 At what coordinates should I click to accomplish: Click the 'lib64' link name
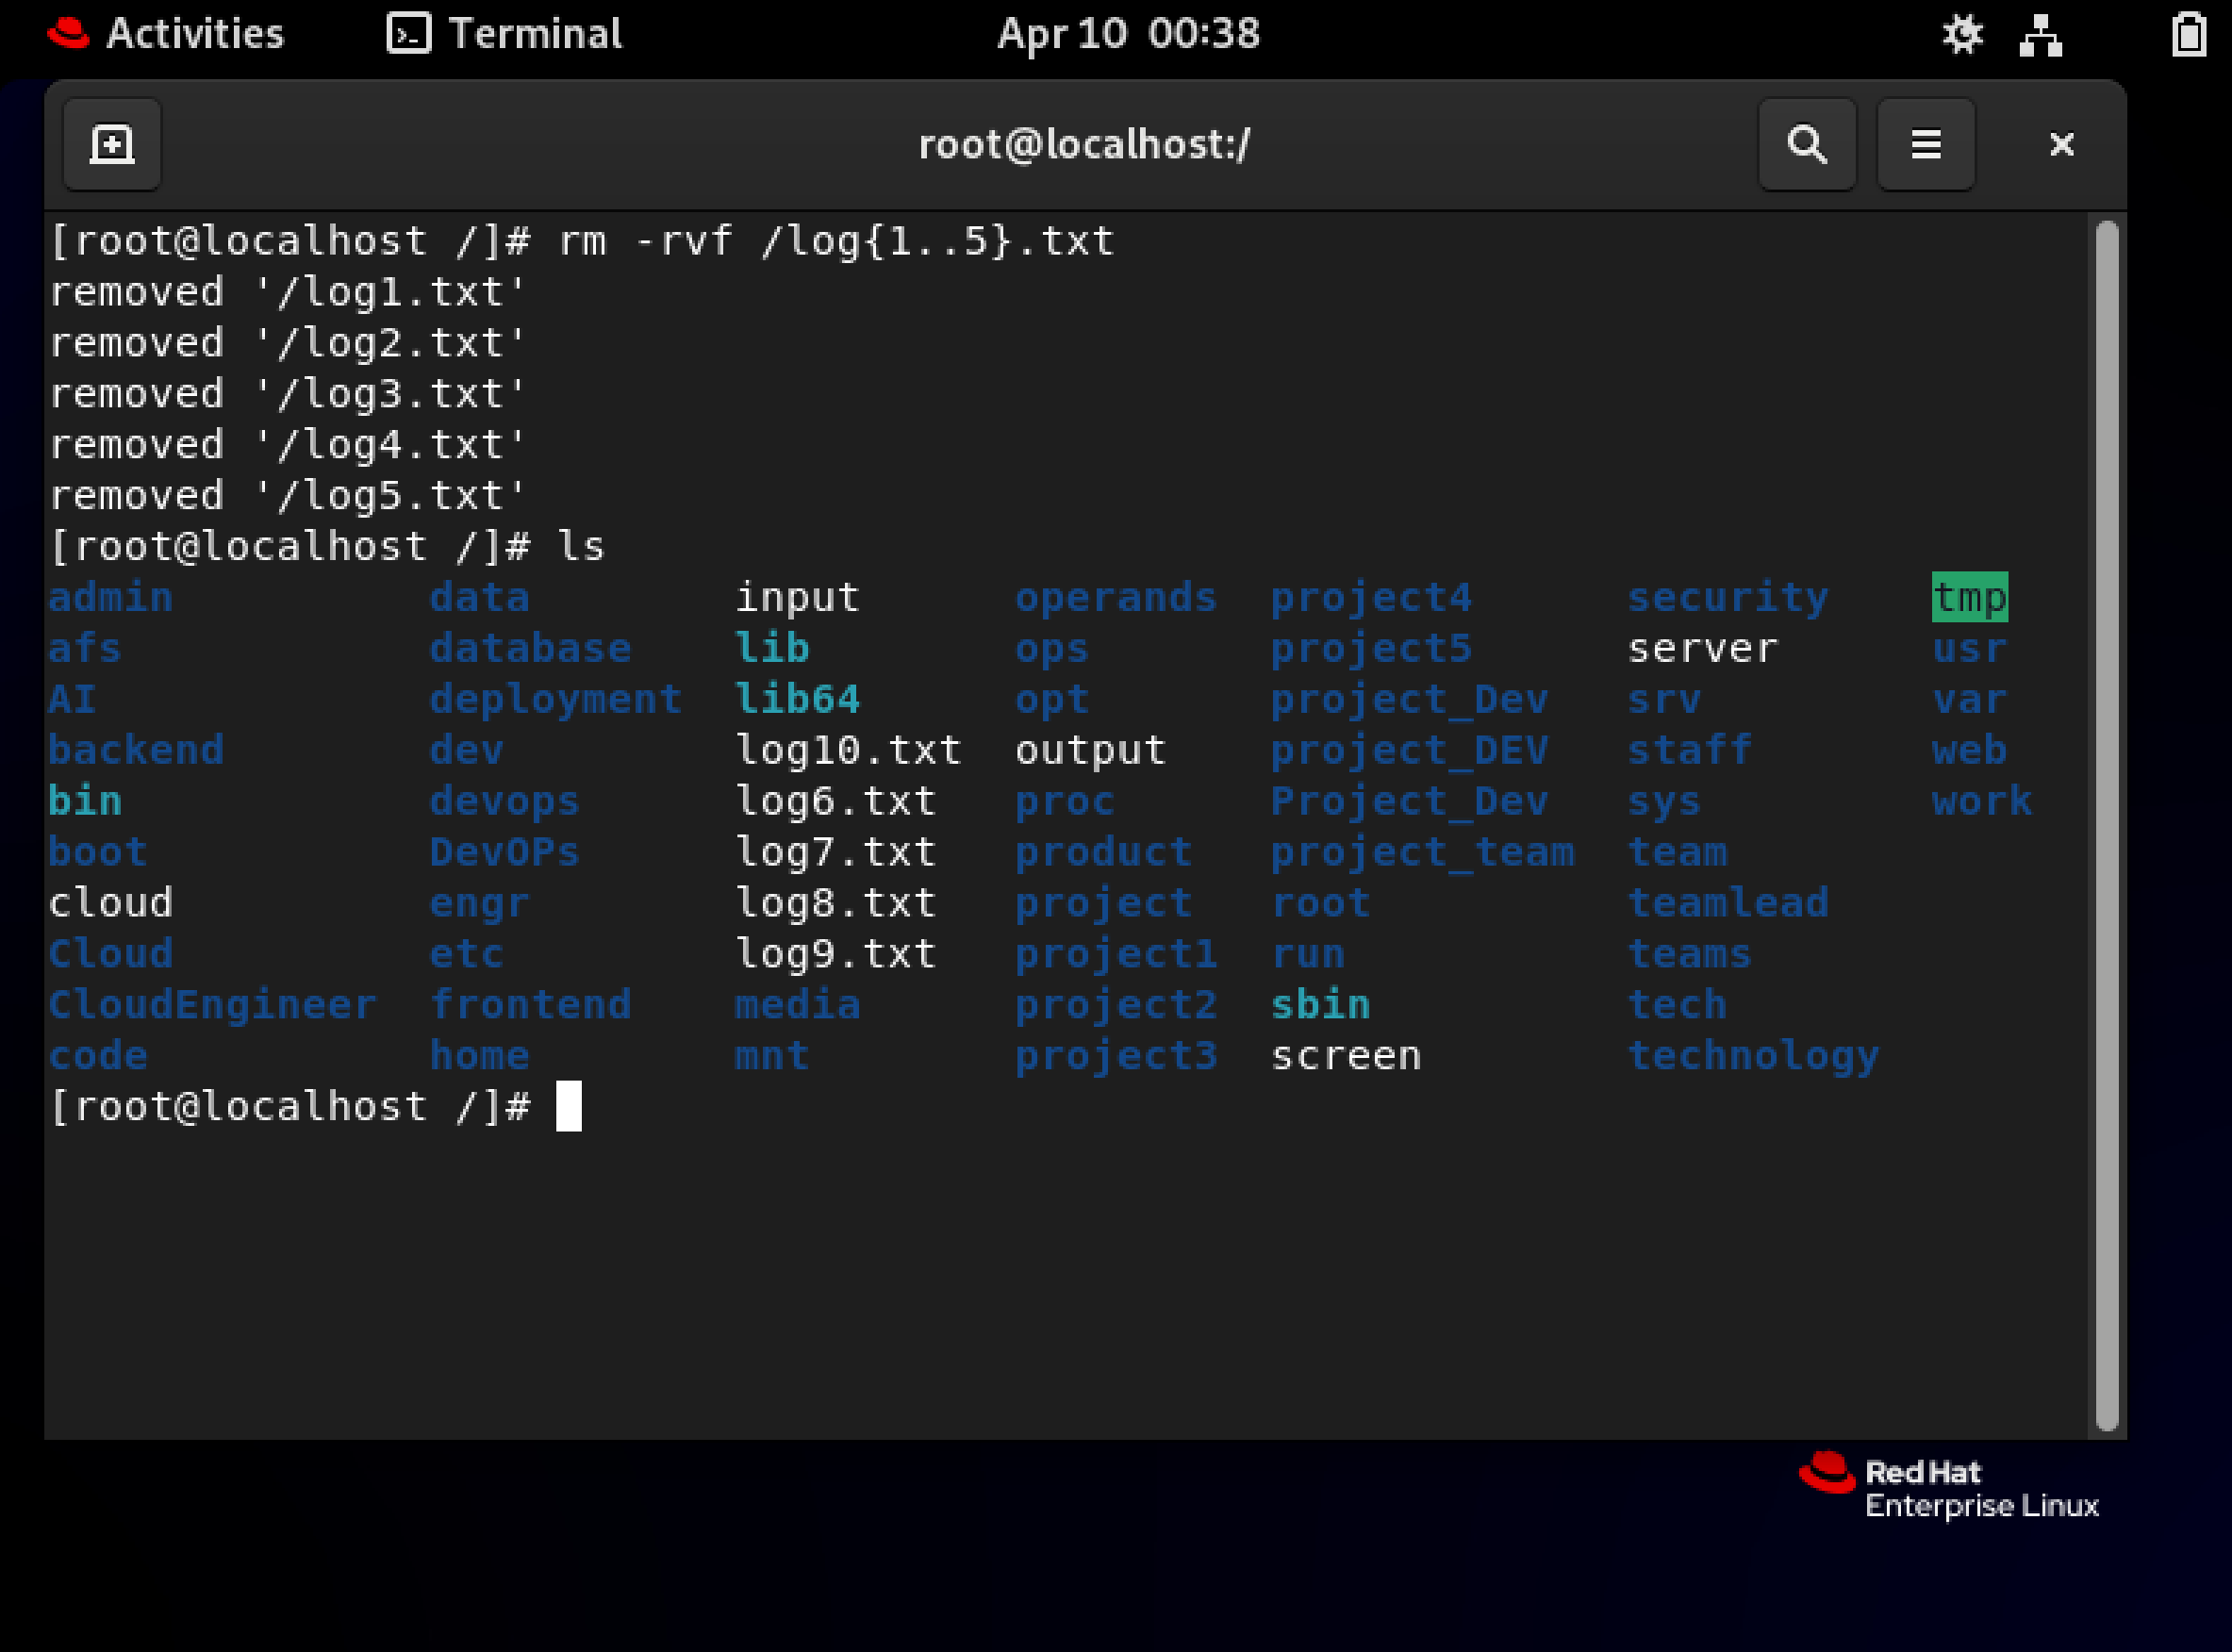point(797,700)
